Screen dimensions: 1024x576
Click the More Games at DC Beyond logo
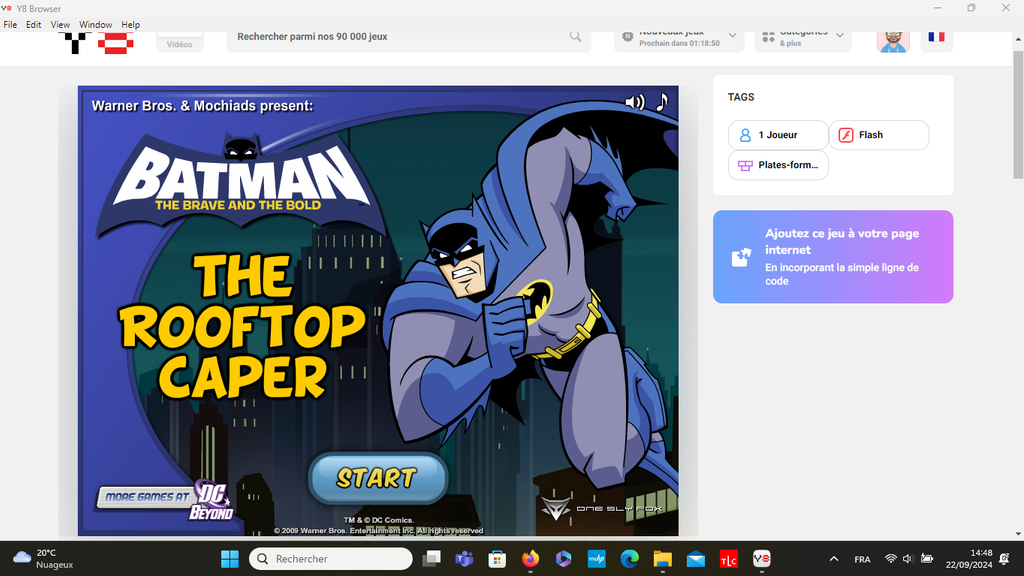(x=165, y=499)
